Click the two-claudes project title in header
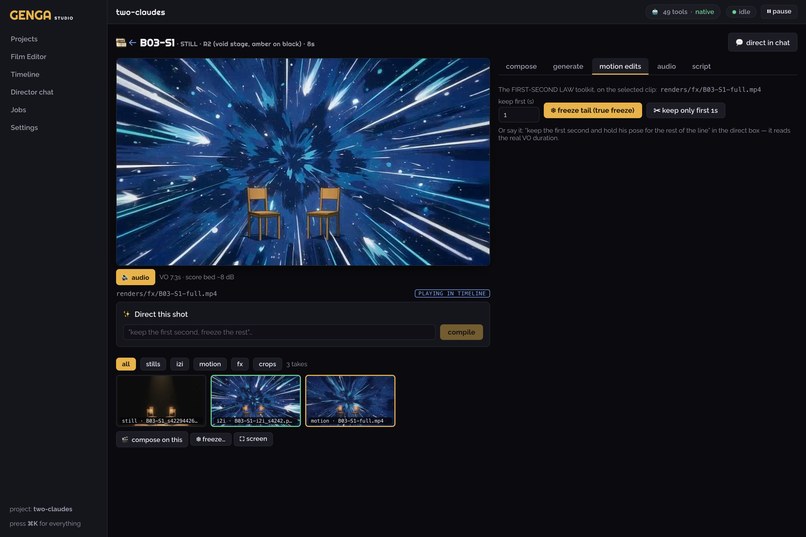This screenshot has width=806, height=537. point(140,12)
